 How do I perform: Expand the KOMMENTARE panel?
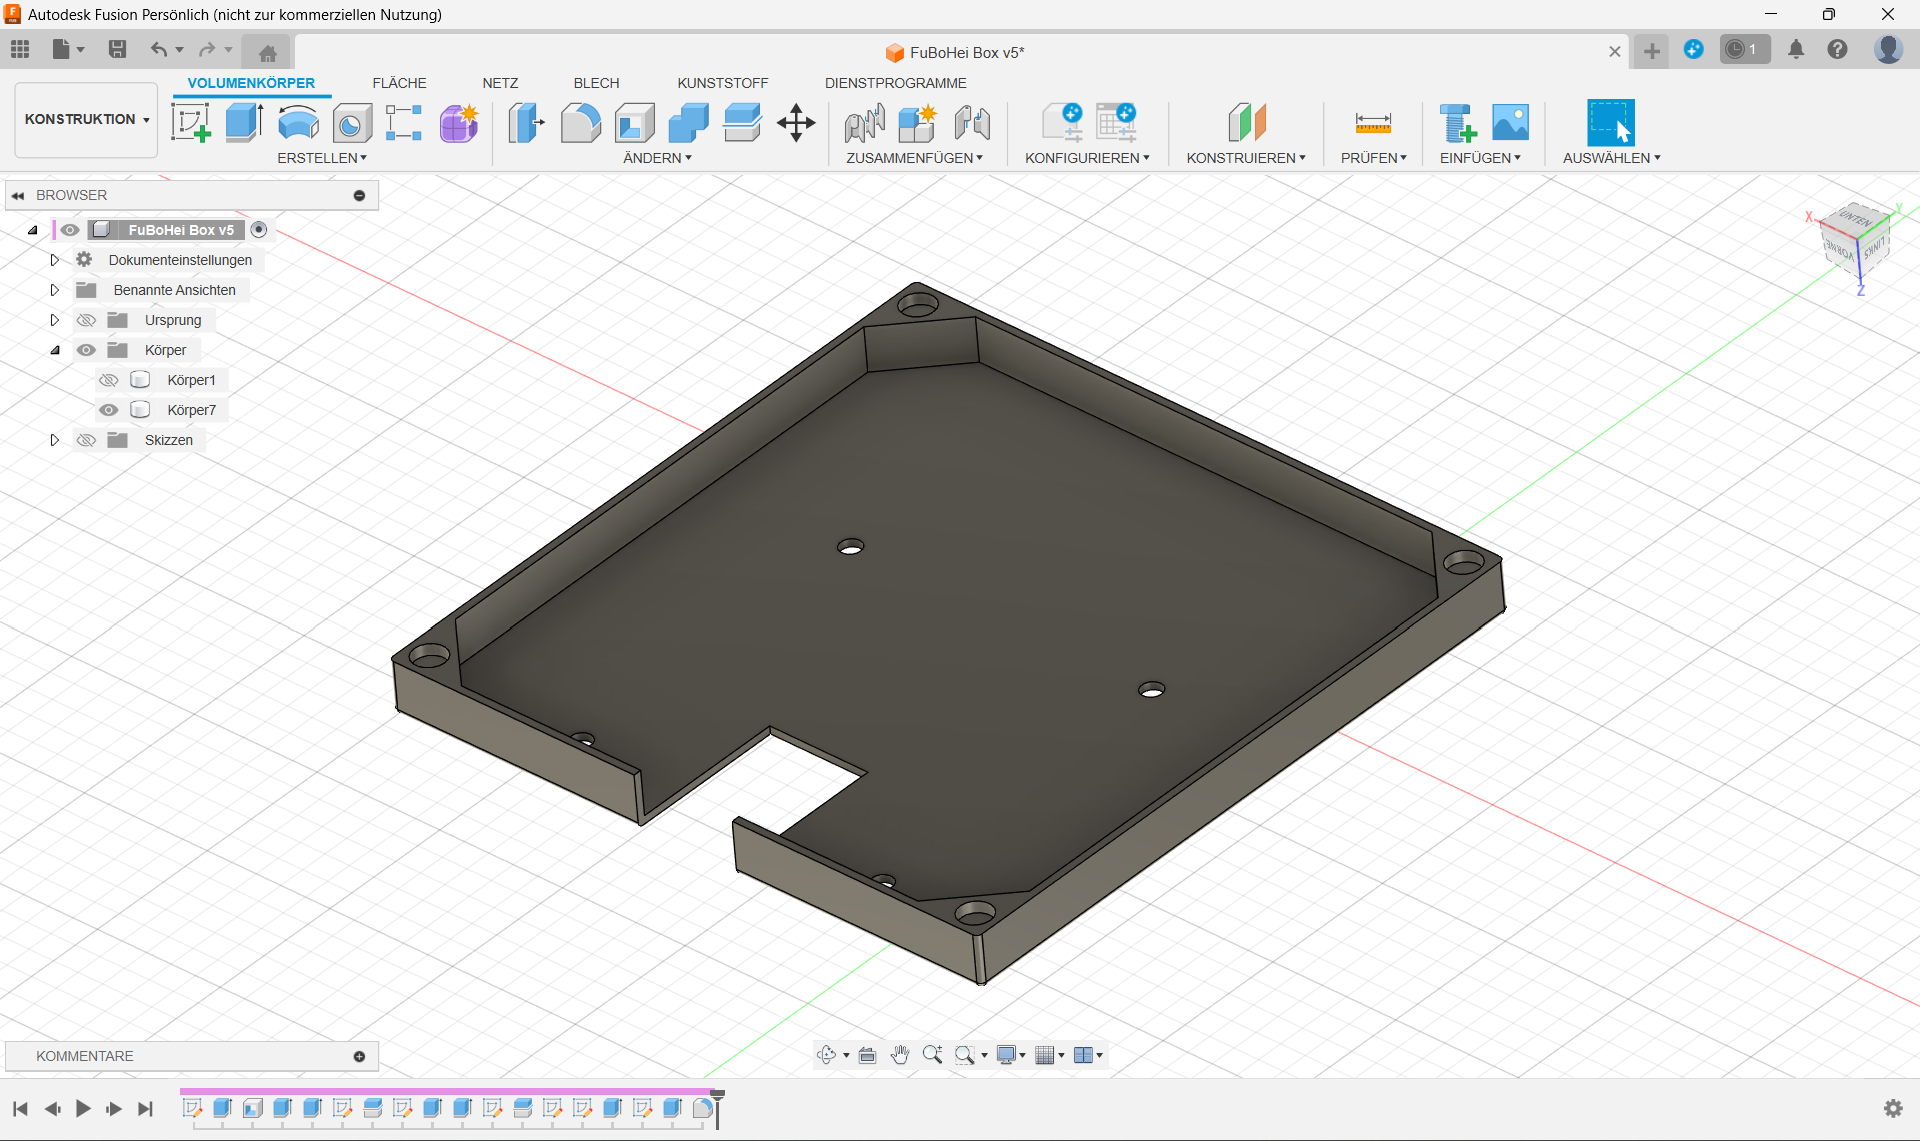[x=359, y=1056]
